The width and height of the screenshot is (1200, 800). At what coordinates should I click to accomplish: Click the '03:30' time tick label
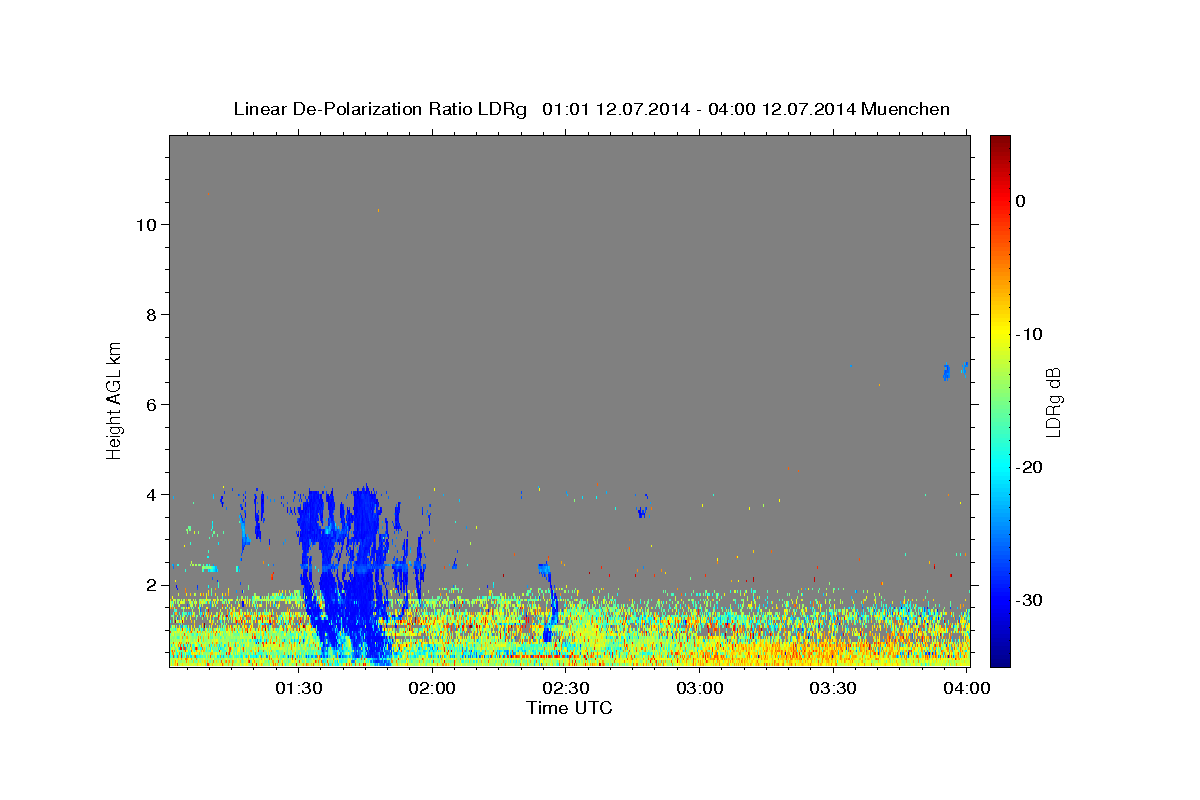coord(834,688)
